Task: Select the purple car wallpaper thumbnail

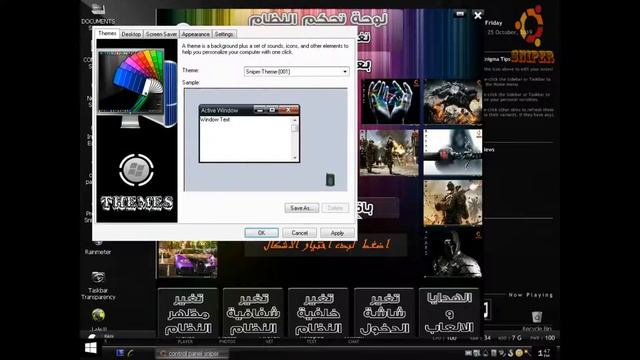Action: 188,259
